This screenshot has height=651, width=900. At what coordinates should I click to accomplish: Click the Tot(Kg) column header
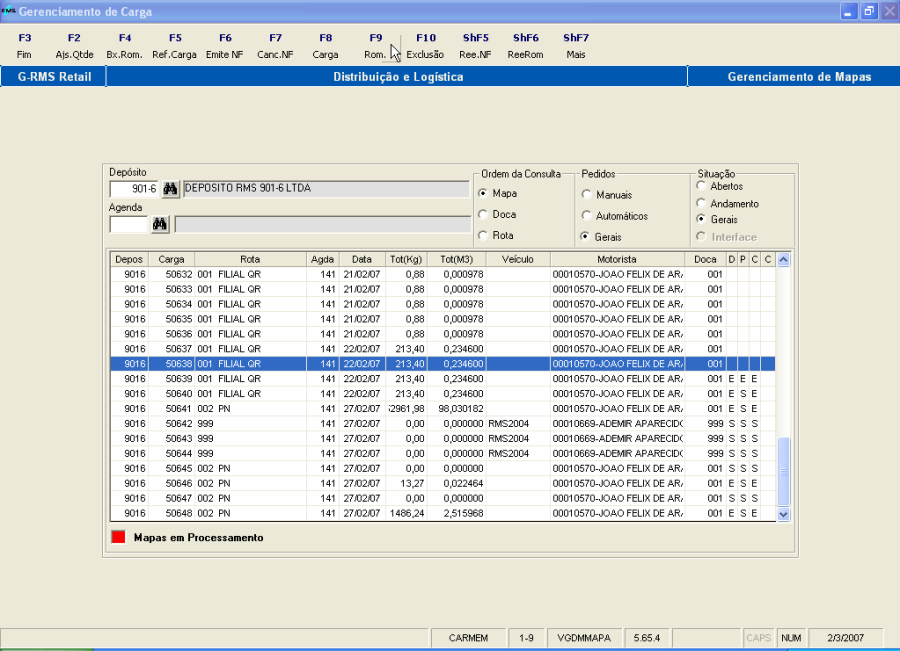[x=406, y=259]
